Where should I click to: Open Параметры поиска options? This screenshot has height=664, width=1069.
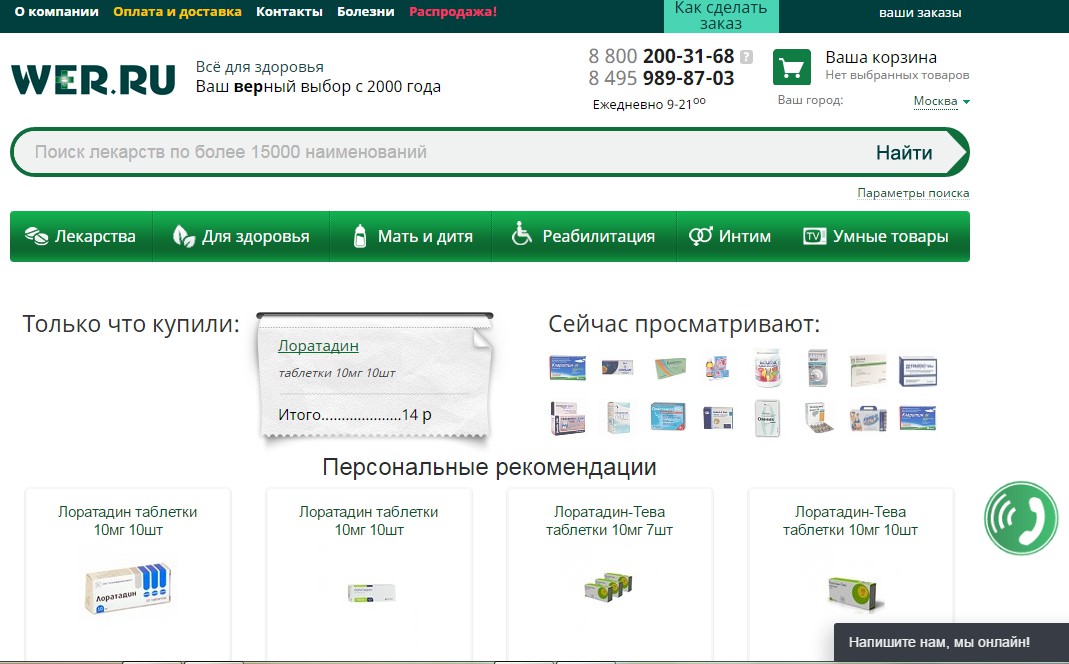tap(913, 193)
